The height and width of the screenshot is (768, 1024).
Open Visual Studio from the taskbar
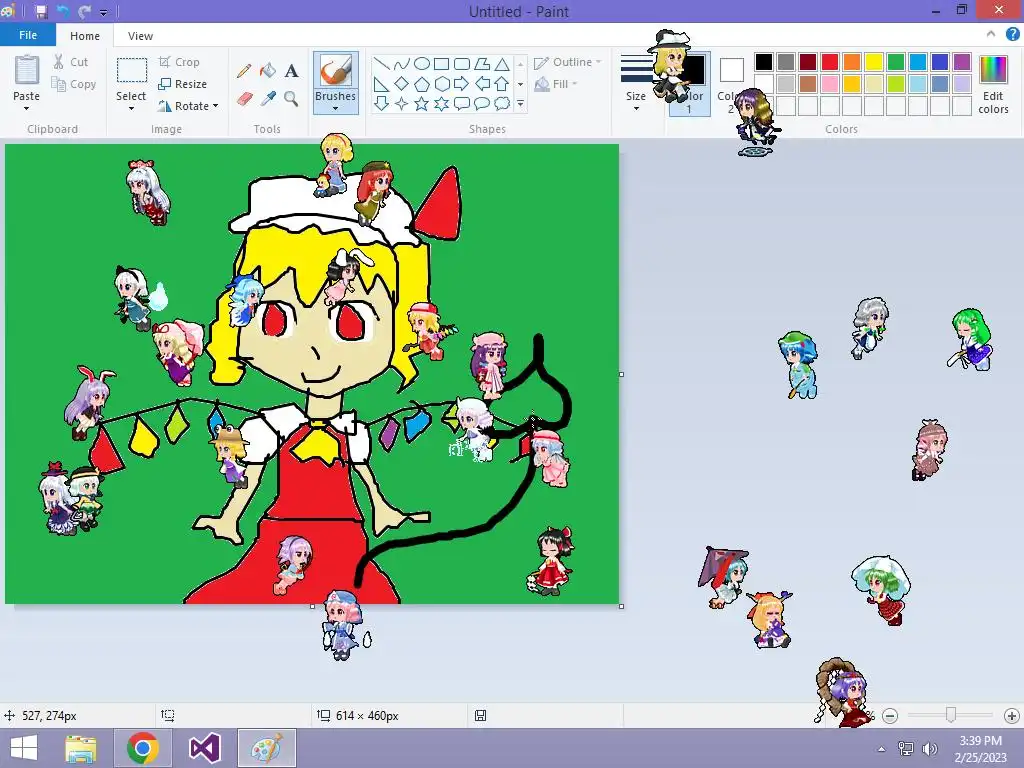(x=204, y=748)
